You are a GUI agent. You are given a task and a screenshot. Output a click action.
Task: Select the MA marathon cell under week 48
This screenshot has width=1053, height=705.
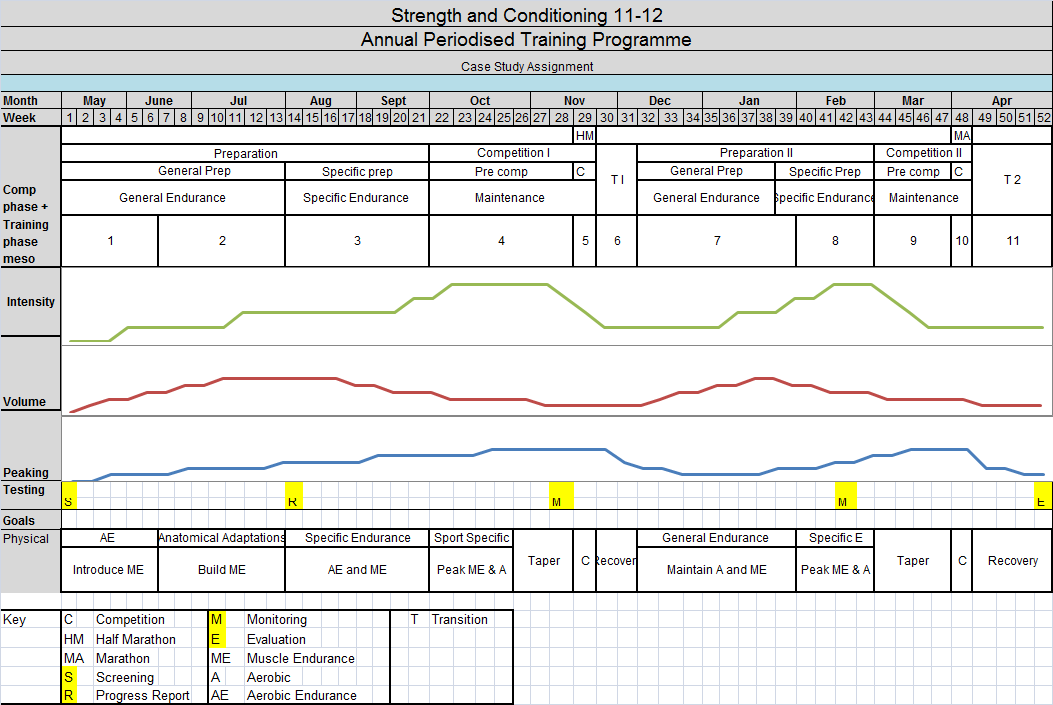963,135
